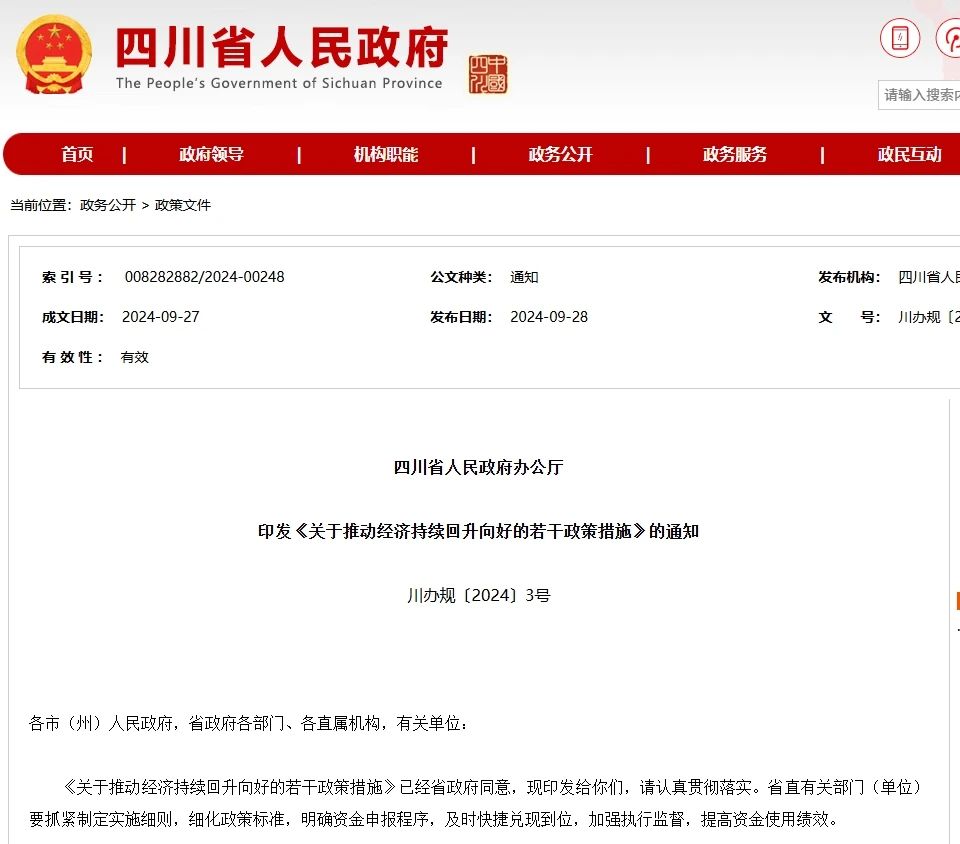Click the 成文日期 value 2024-09-27

click(160, 317)
